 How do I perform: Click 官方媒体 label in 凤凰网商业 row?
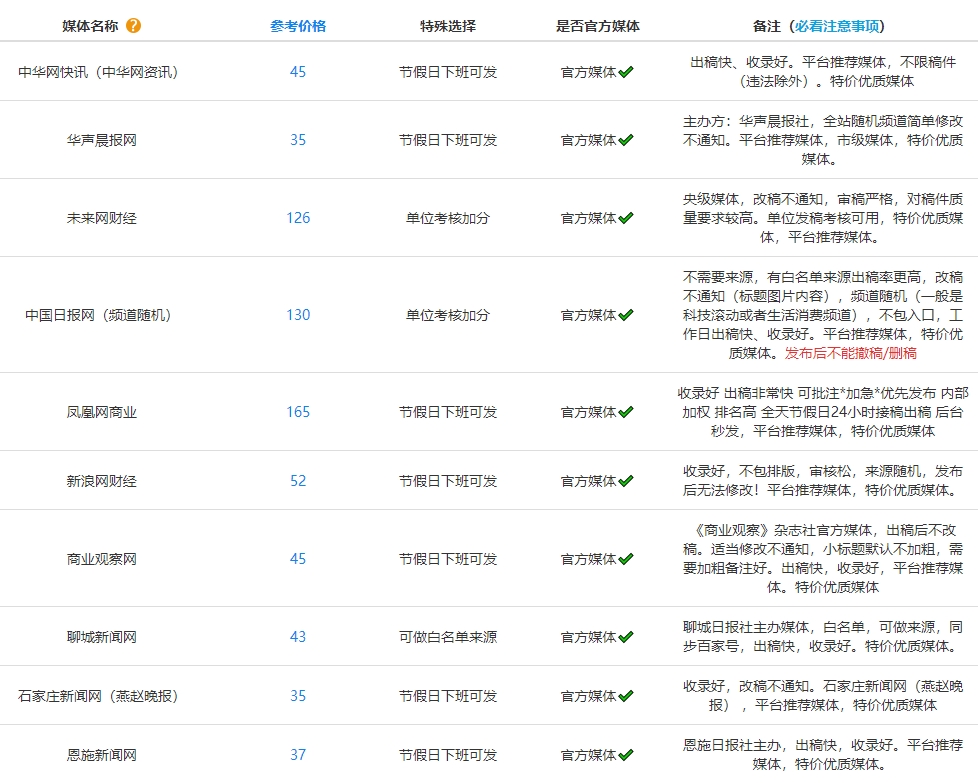589,412
